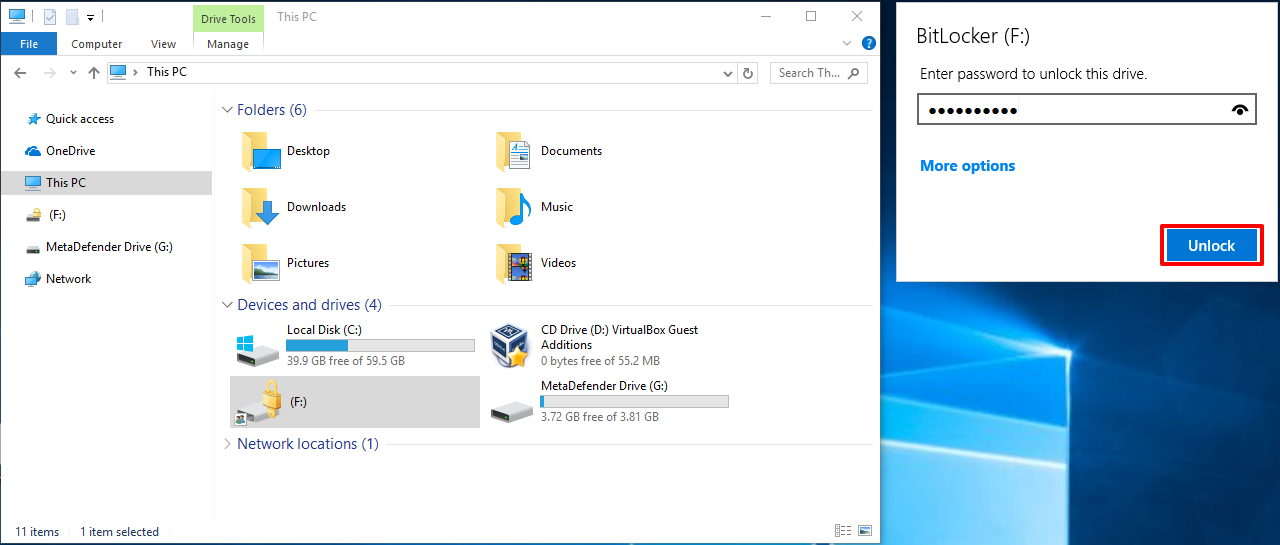Select MetaDefender Drive (G:) in navigation pane
The image size is (1280, 545).
[x=109, y=247]
